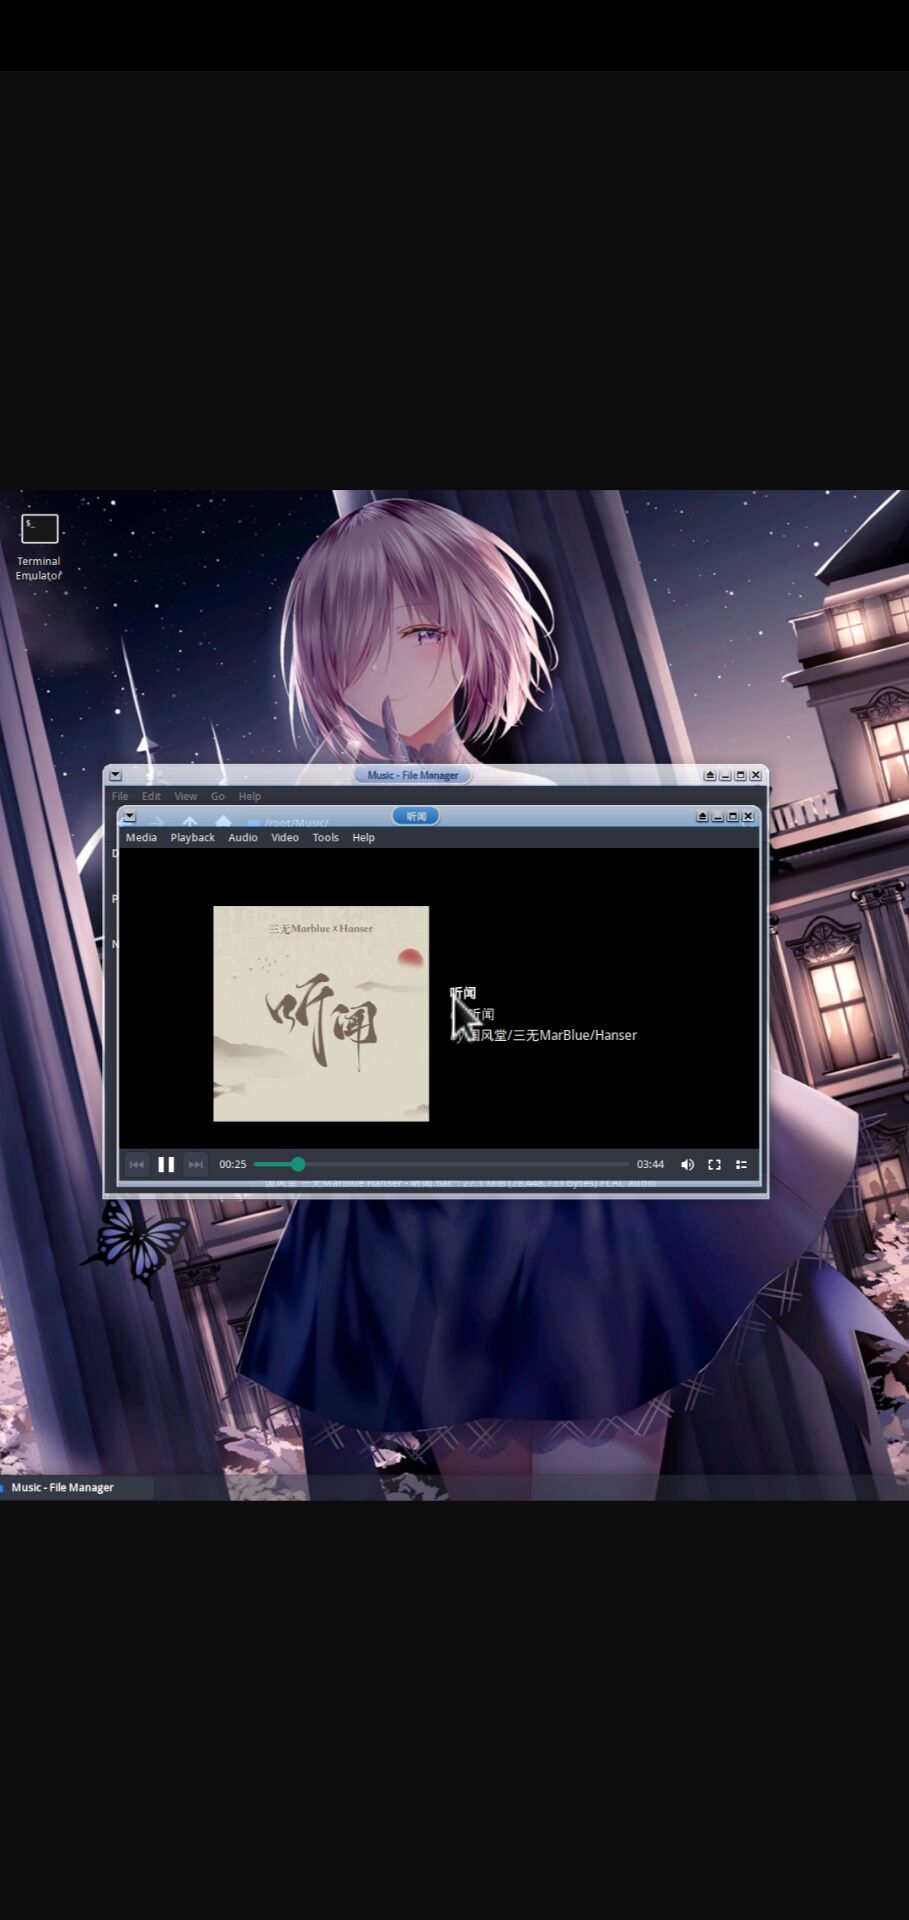This screenshot has width=909, height=1920.
Task: Minimize the File Manager window
Action: (x=725, y=775)
